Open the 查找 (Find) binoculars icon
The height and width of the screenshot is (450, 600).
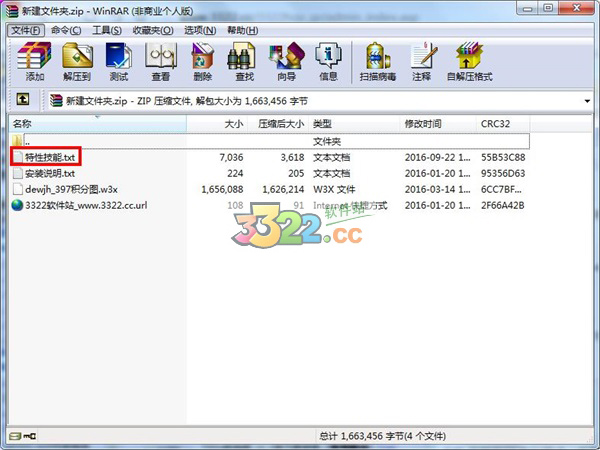pos(241,56)
